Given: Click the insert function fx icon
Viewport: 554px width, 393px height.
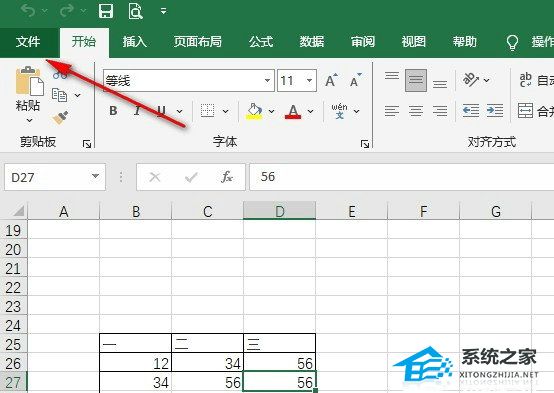Looking at the screenshot, I should [226, 177].
